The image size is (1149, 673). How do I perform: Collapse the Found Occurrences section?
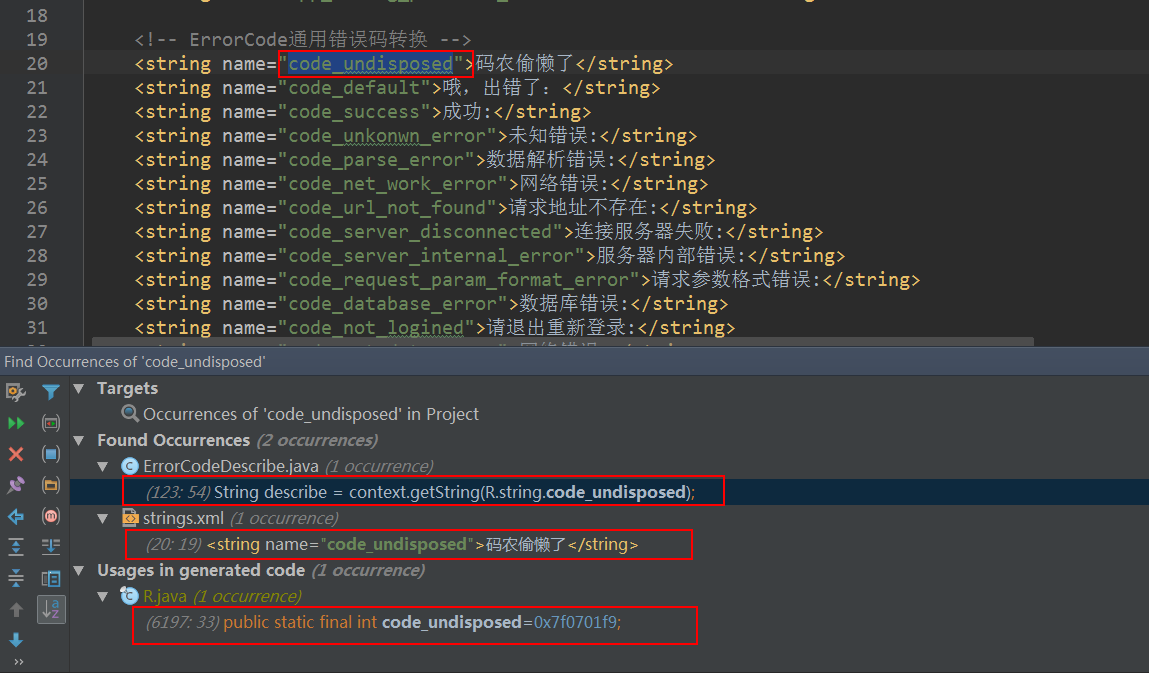click(x=78, y=440)
